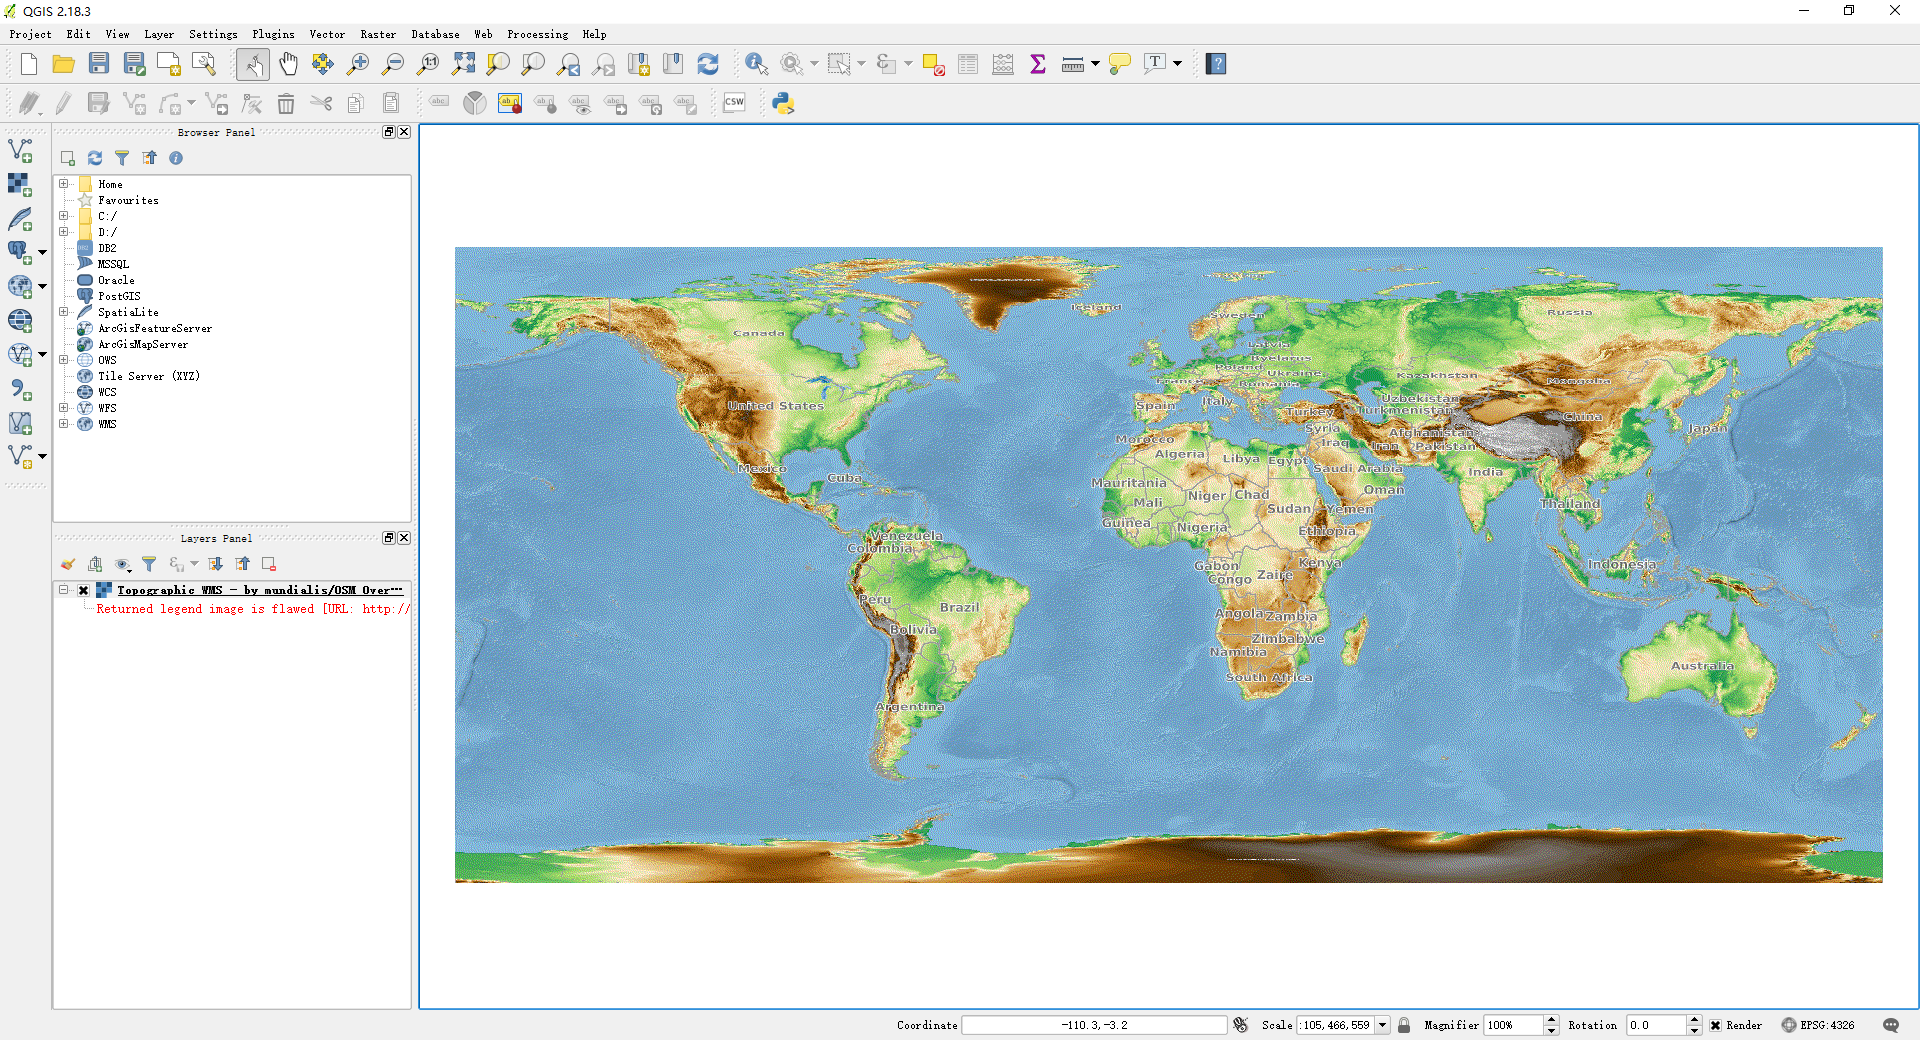Expand the C:/ drive node

64,216
